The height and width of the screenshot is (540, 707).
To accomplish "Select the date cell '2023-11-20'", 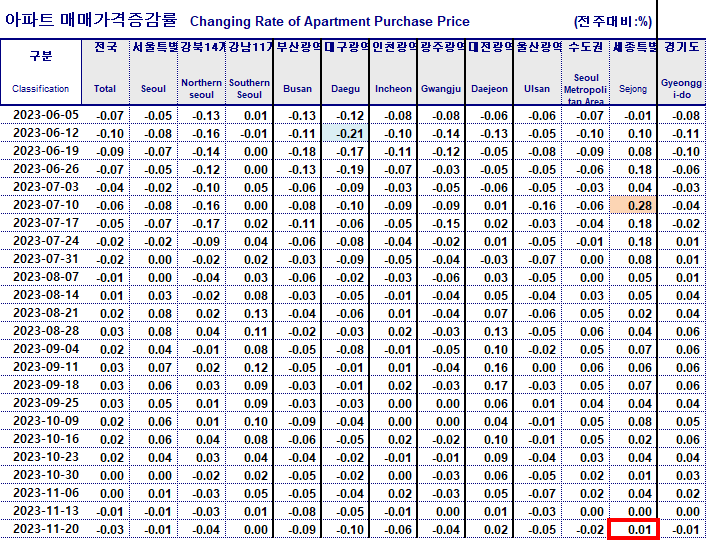I will click(46, 529).
